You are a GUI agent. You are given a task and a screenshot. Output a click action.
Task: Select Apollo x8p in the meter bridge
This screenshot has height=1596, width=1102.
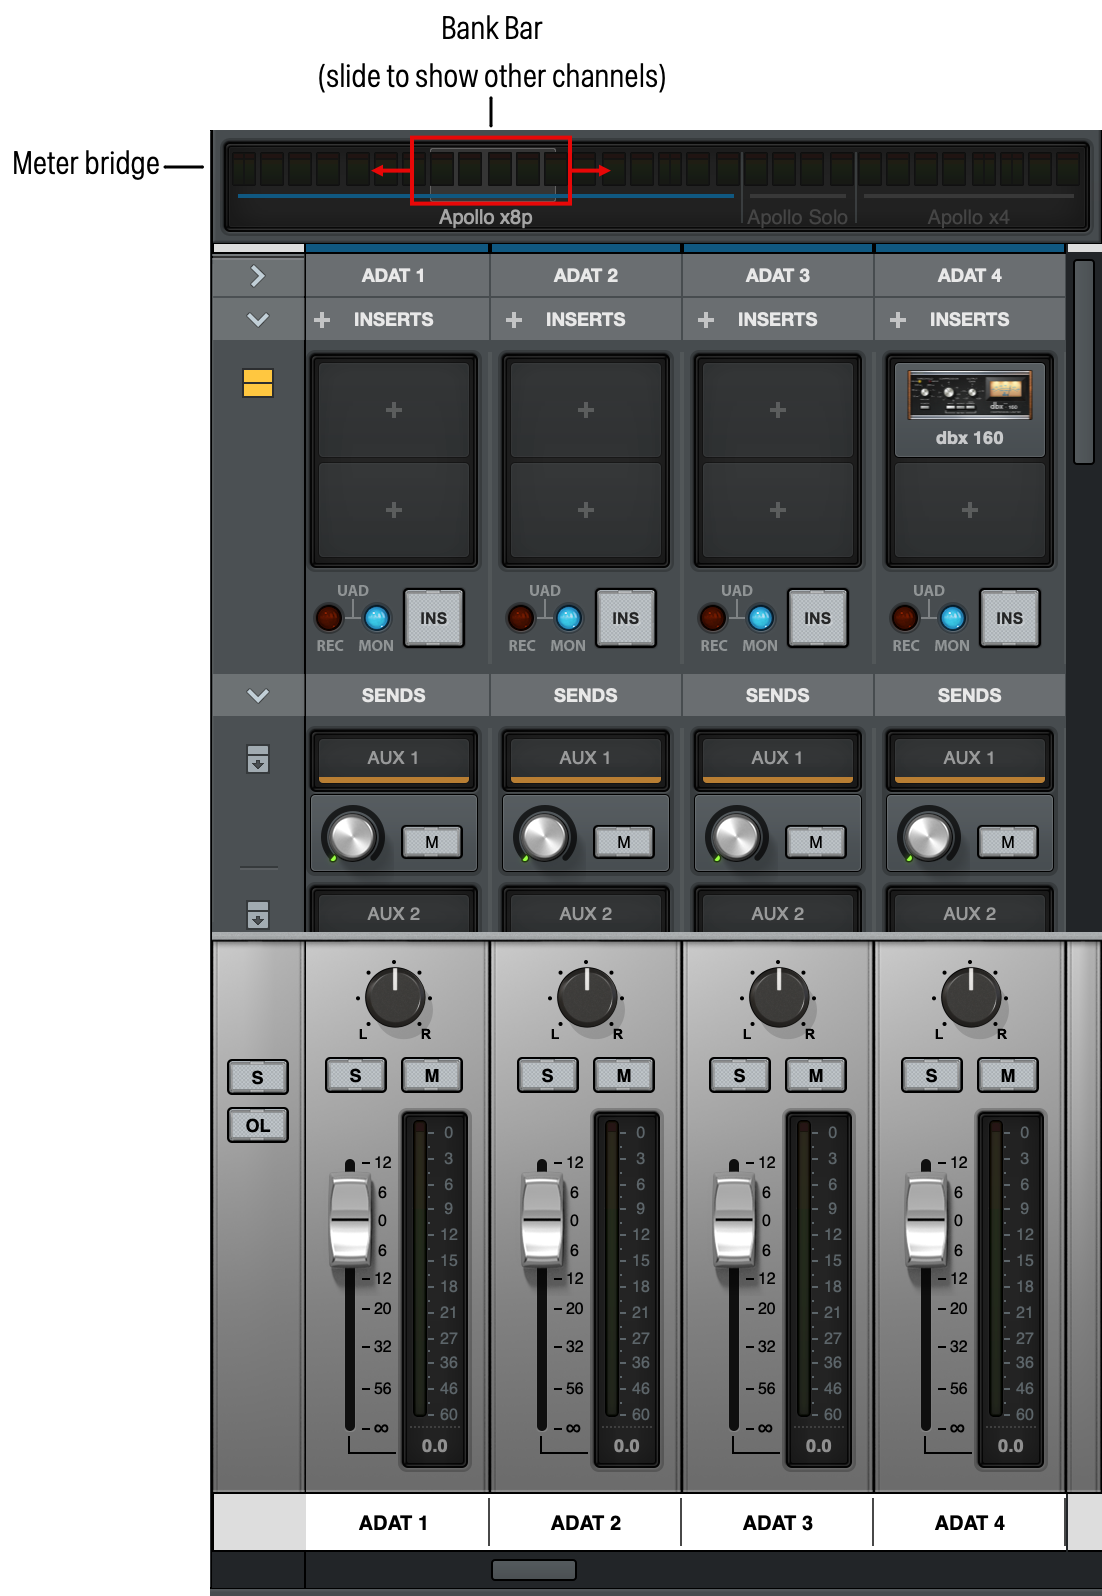(486, 217)
